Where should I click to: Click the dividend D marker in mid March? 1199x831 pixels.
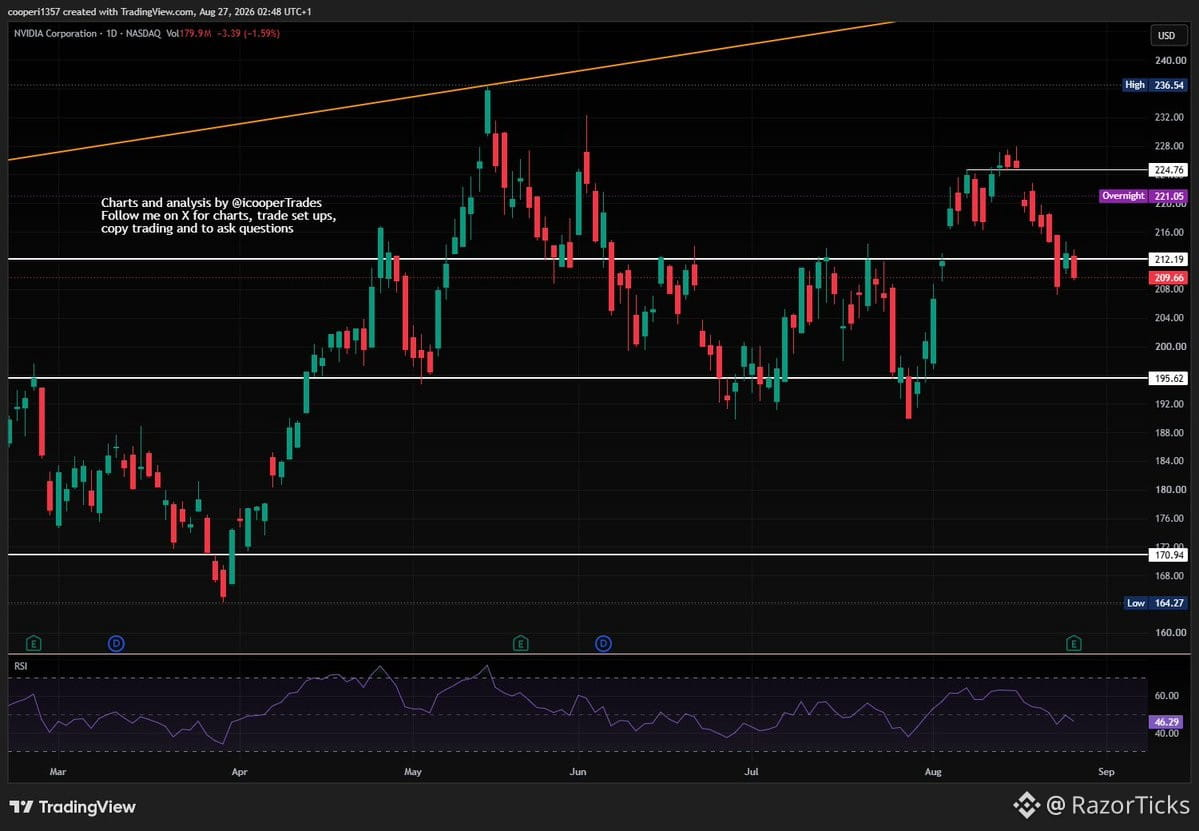coord(116,644)
